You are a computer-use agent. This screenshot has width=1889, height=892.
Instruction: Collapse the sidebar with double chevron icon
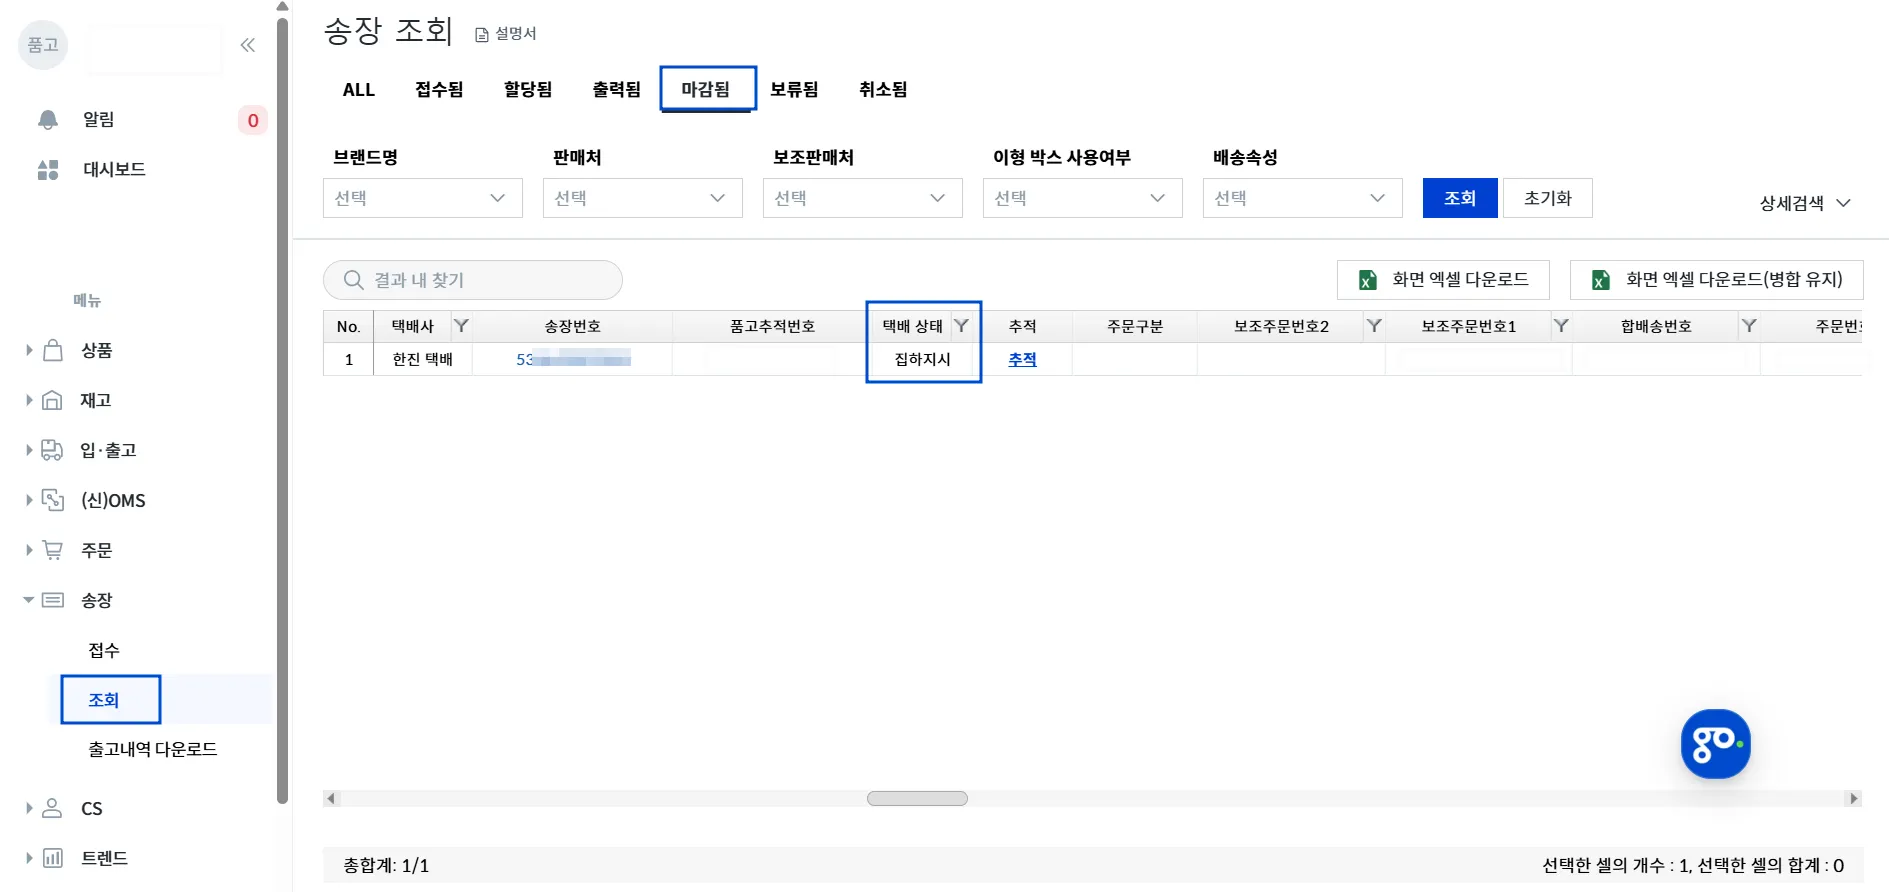(248, 45)
